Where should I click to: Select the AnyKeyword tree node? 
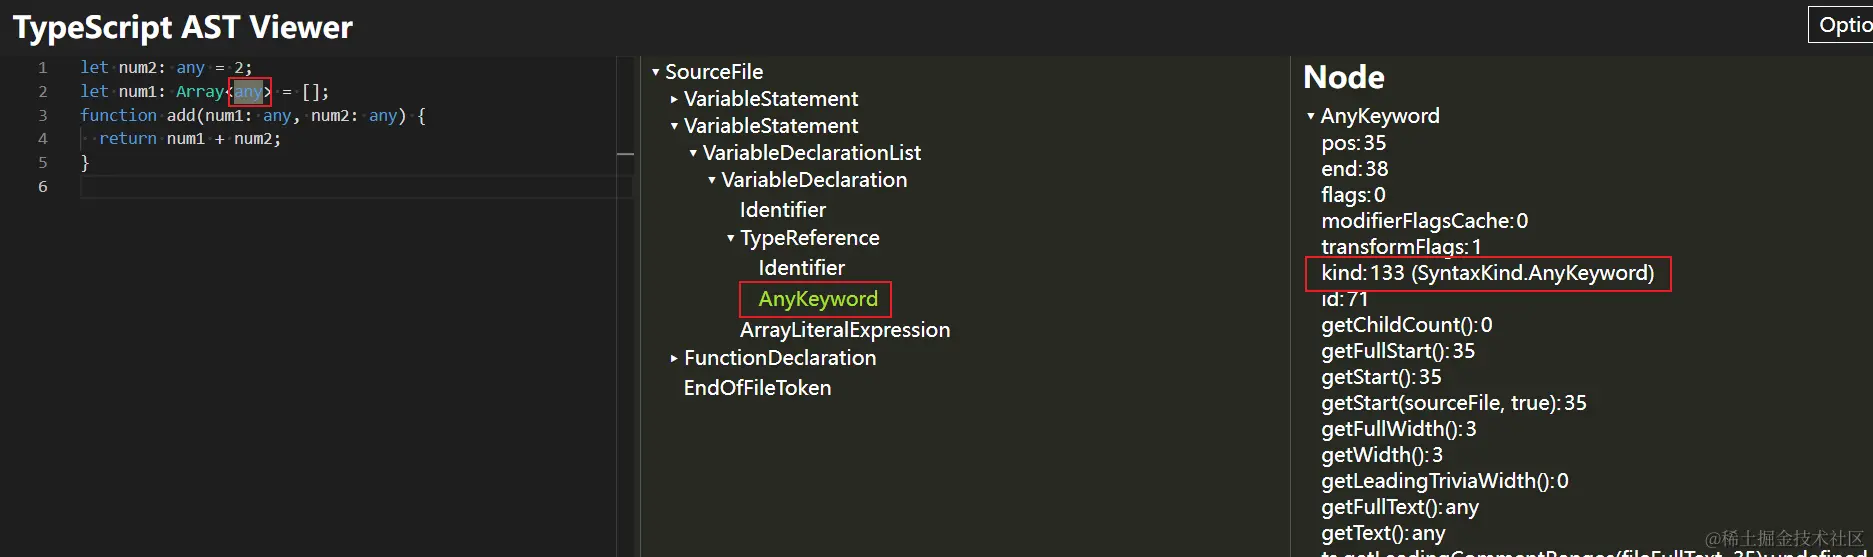coord(818,299)
